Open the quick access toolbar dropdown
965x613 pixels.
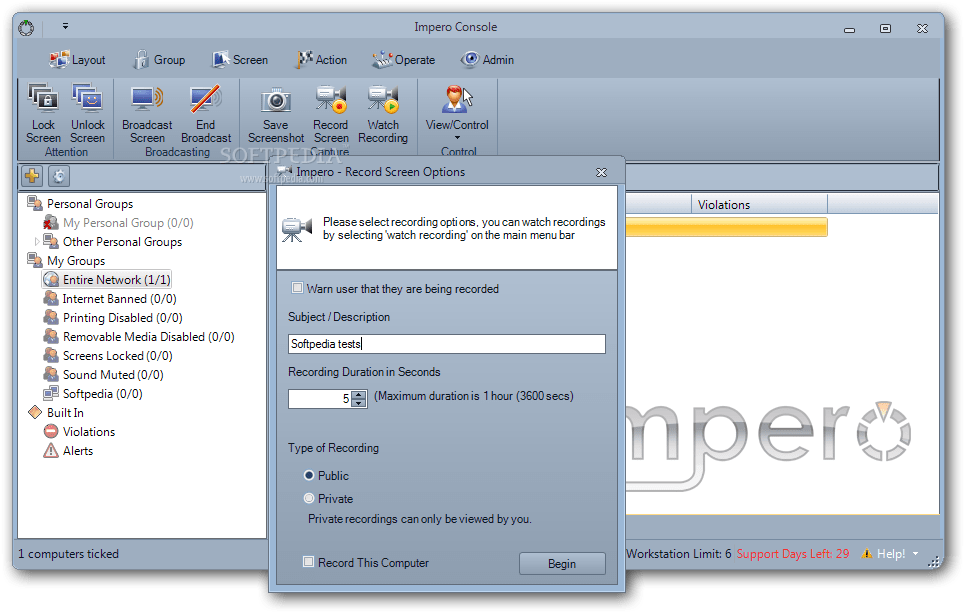click(x=65, y=26)
